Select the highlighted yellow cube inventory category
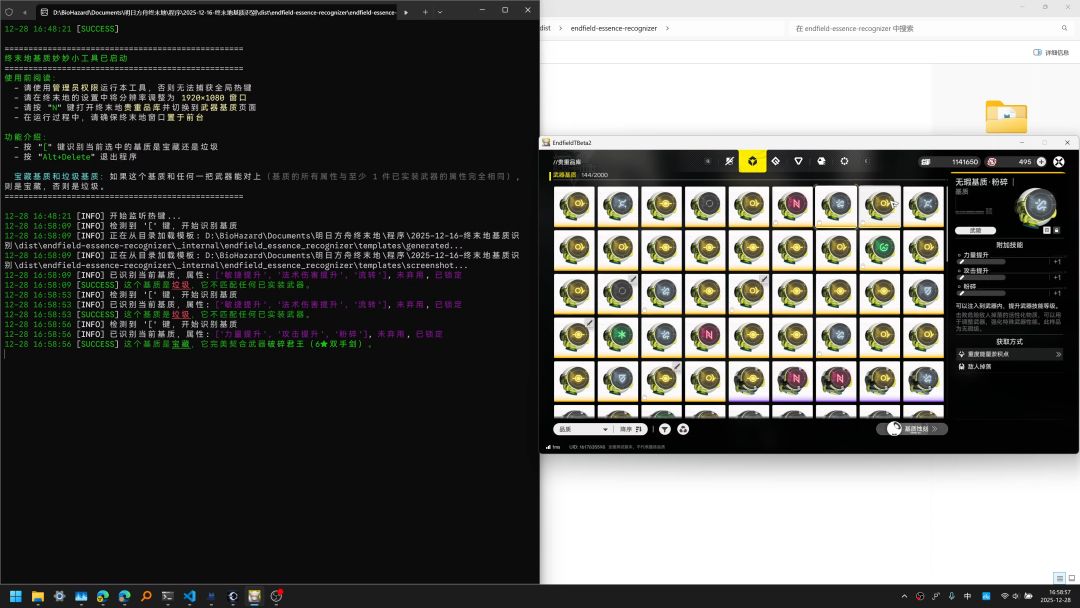Screen dimensions: 1080x608 click(x=751, y=161)
